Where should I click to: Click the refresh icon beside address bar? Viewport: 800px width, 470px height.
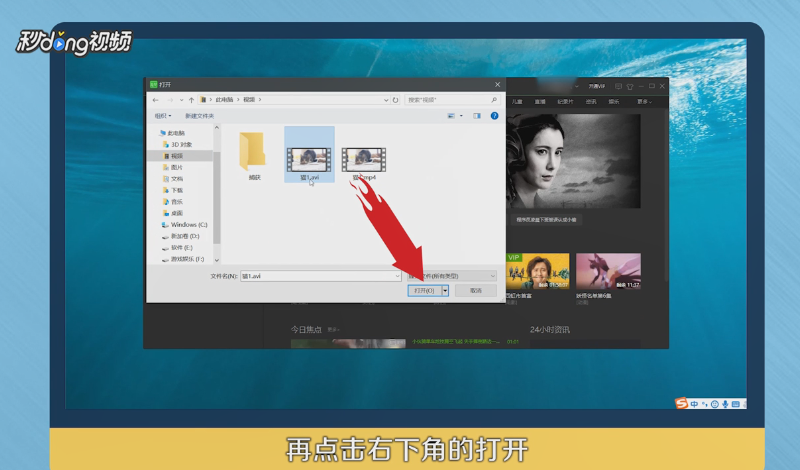coord(395,100)
